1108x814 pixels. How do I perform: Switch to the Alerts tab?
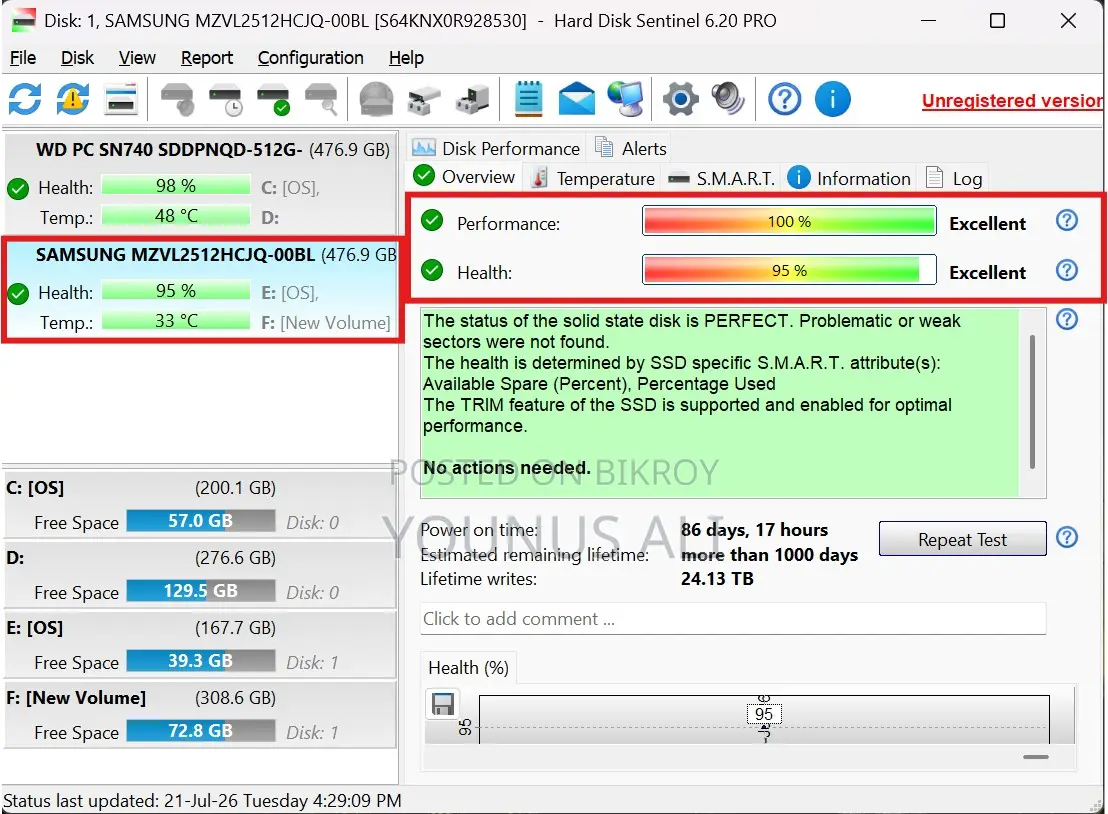[x=630, y=148]
